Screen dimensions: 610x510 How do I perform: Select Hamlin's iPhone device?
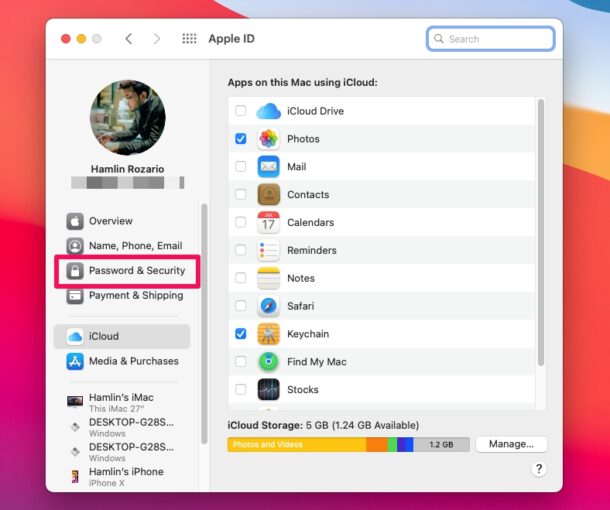[x=122, y=477]
